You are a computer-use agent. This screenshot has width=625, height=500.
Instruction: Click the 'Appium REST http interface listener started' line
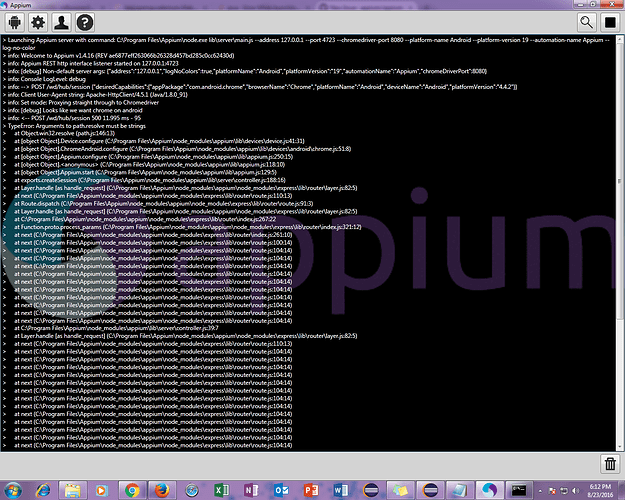[x=90, y=63]
